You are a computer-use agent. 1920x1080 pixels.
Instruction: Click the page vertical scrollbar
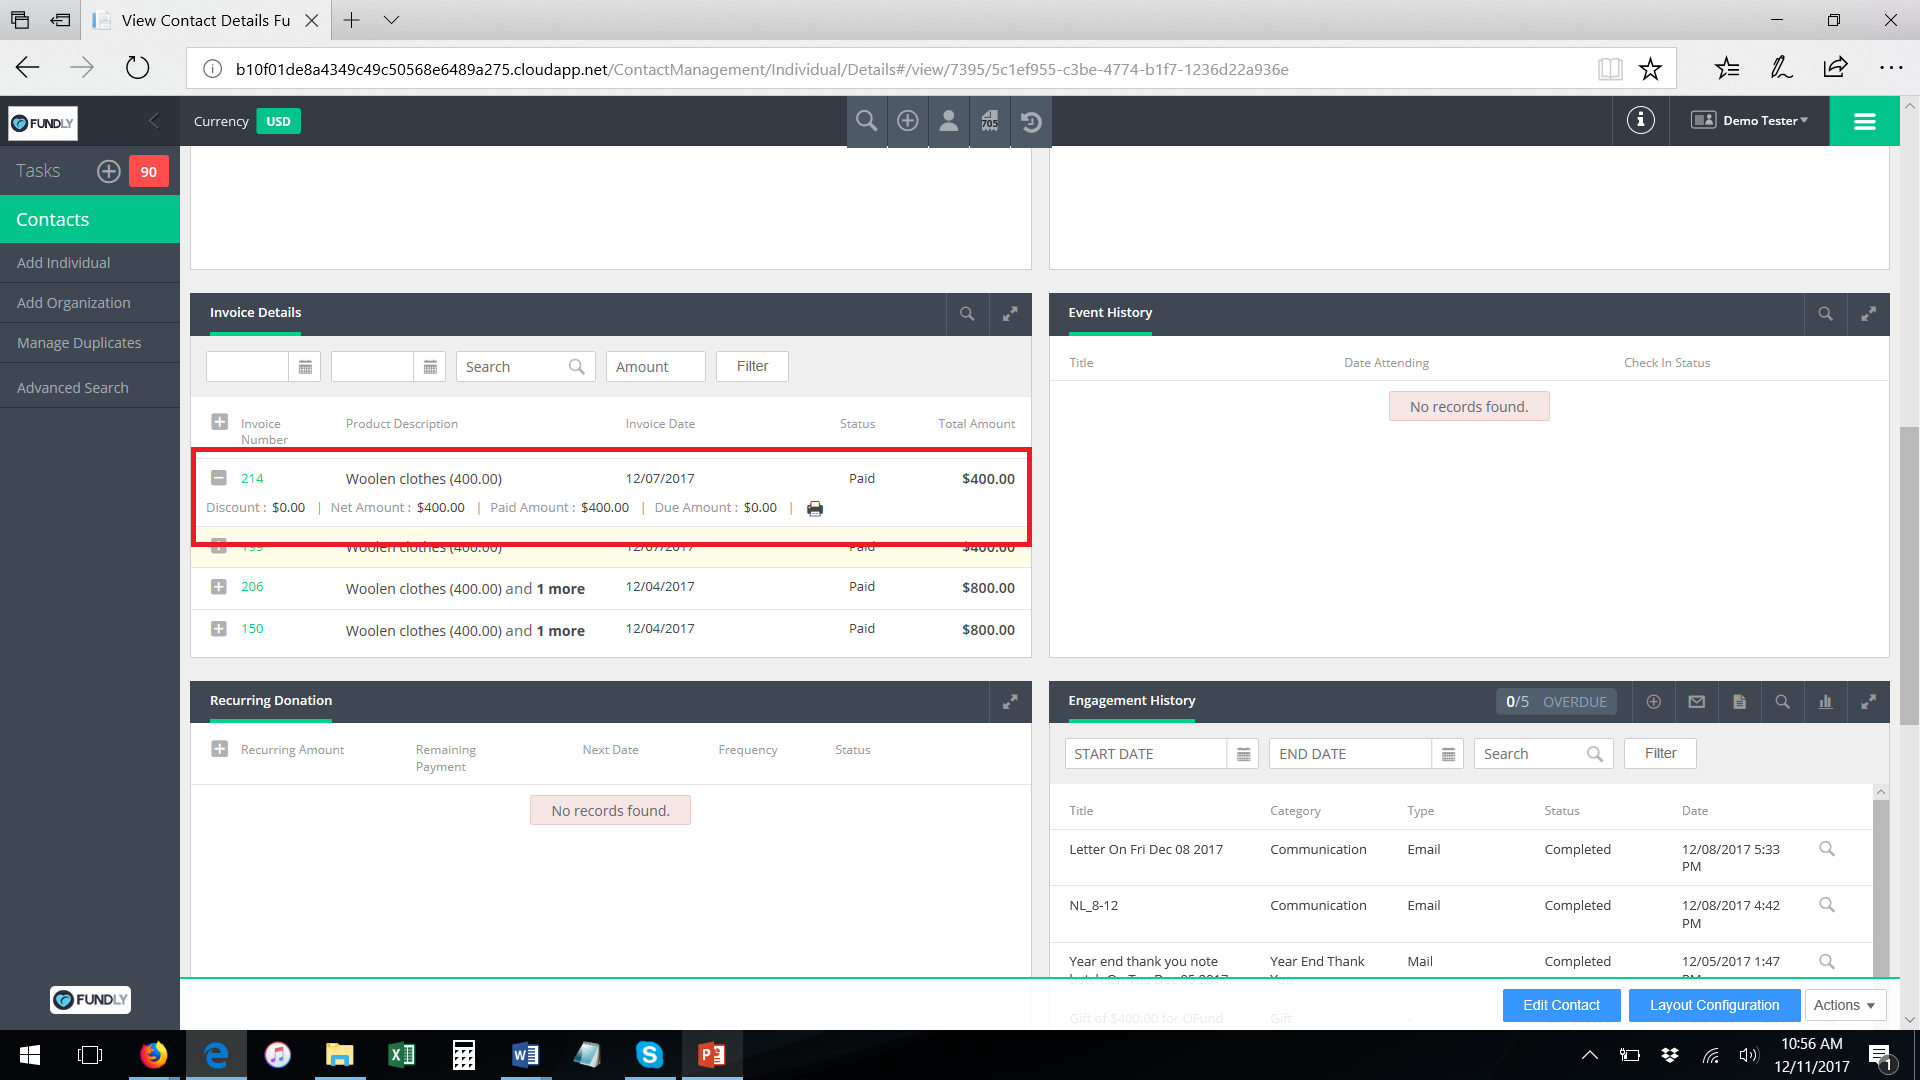[x=1909, y=575]
